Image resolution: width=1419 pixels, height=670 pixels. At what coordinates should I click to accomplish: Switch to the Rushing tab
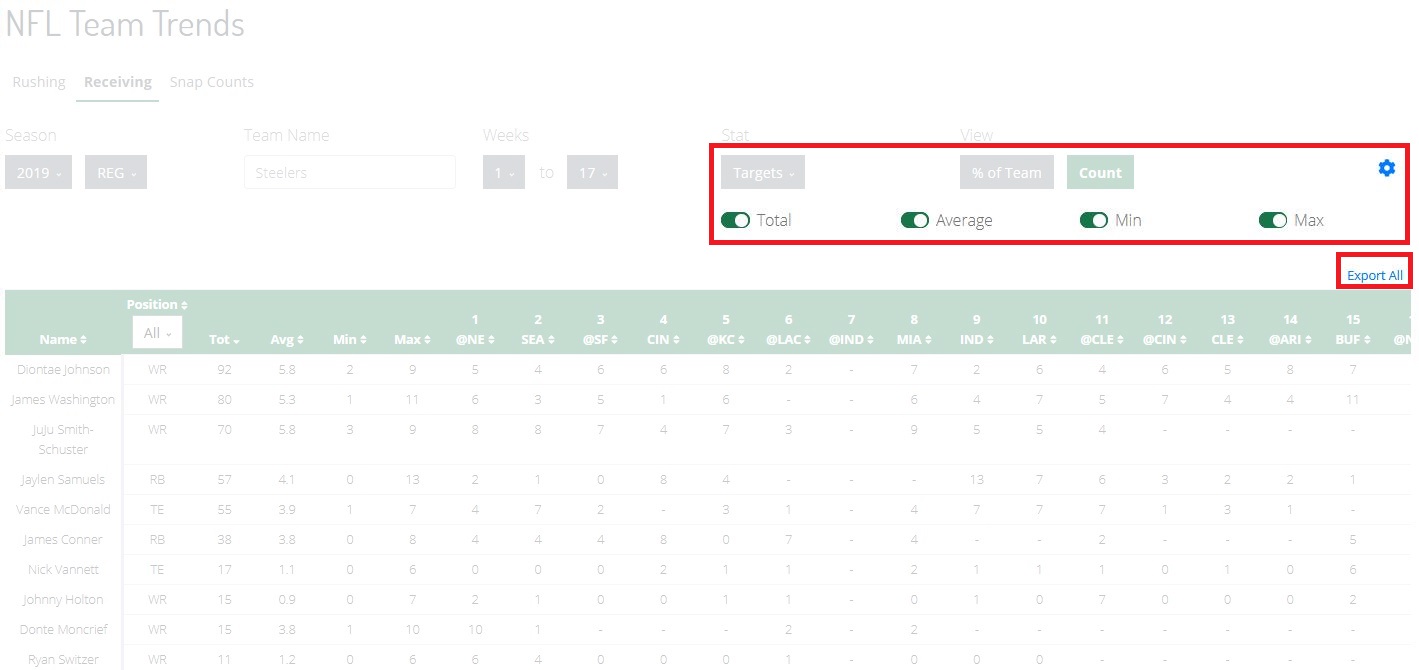coord(38,82)
